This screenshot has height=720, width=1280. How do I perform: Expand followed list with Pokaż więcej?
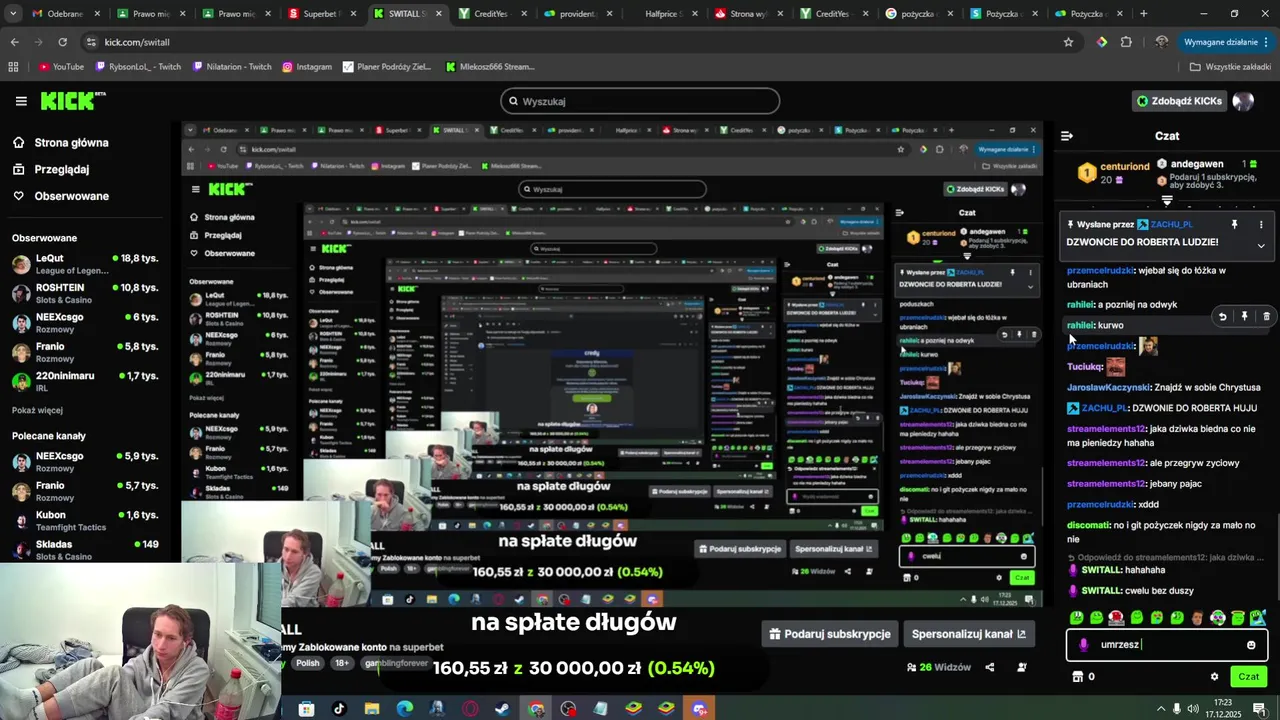point(37,410)
